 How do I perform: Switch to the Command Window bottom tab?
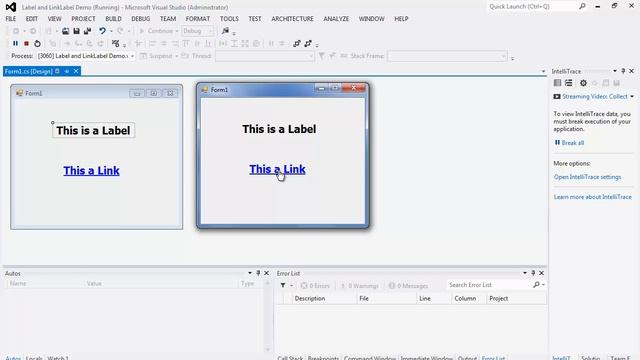coord(370,358)
